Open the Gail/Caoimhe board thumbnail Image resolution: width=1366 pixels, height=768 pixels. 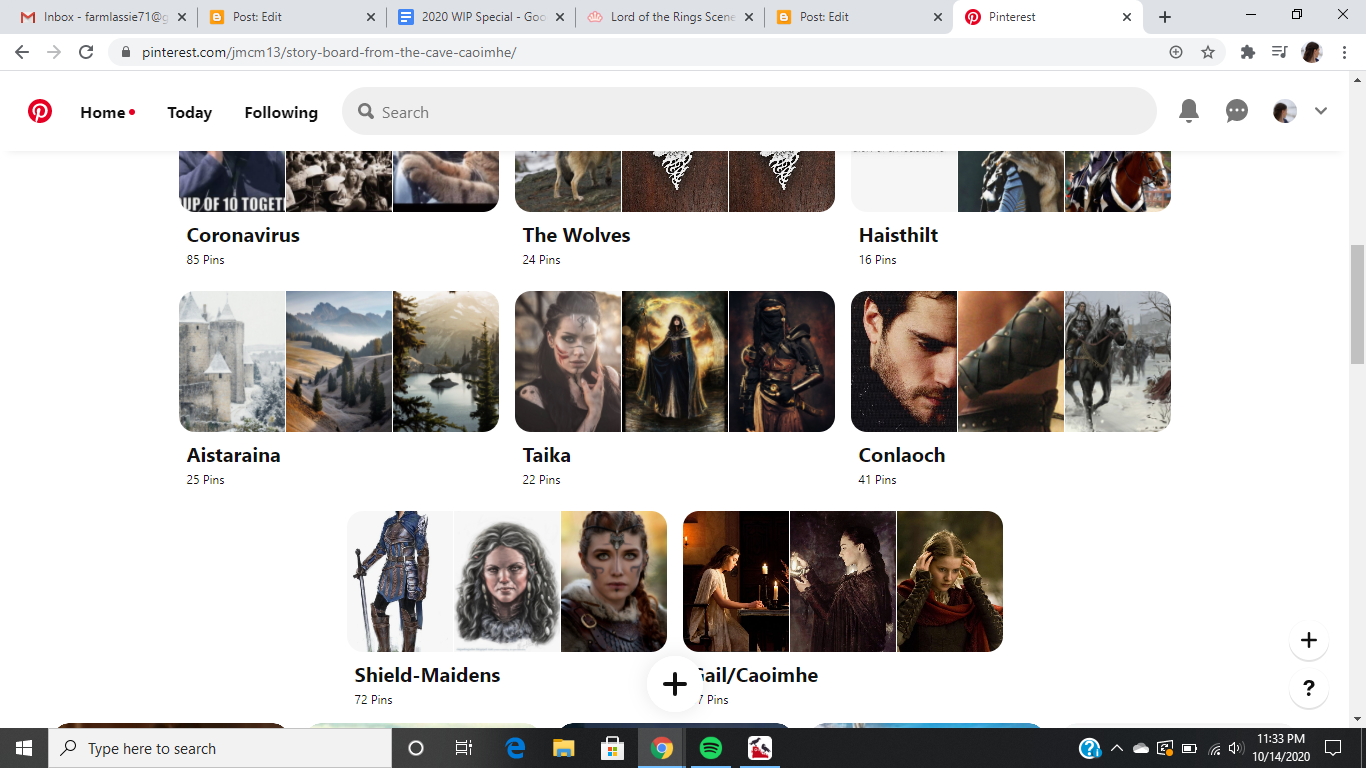(x=843, y=581)
